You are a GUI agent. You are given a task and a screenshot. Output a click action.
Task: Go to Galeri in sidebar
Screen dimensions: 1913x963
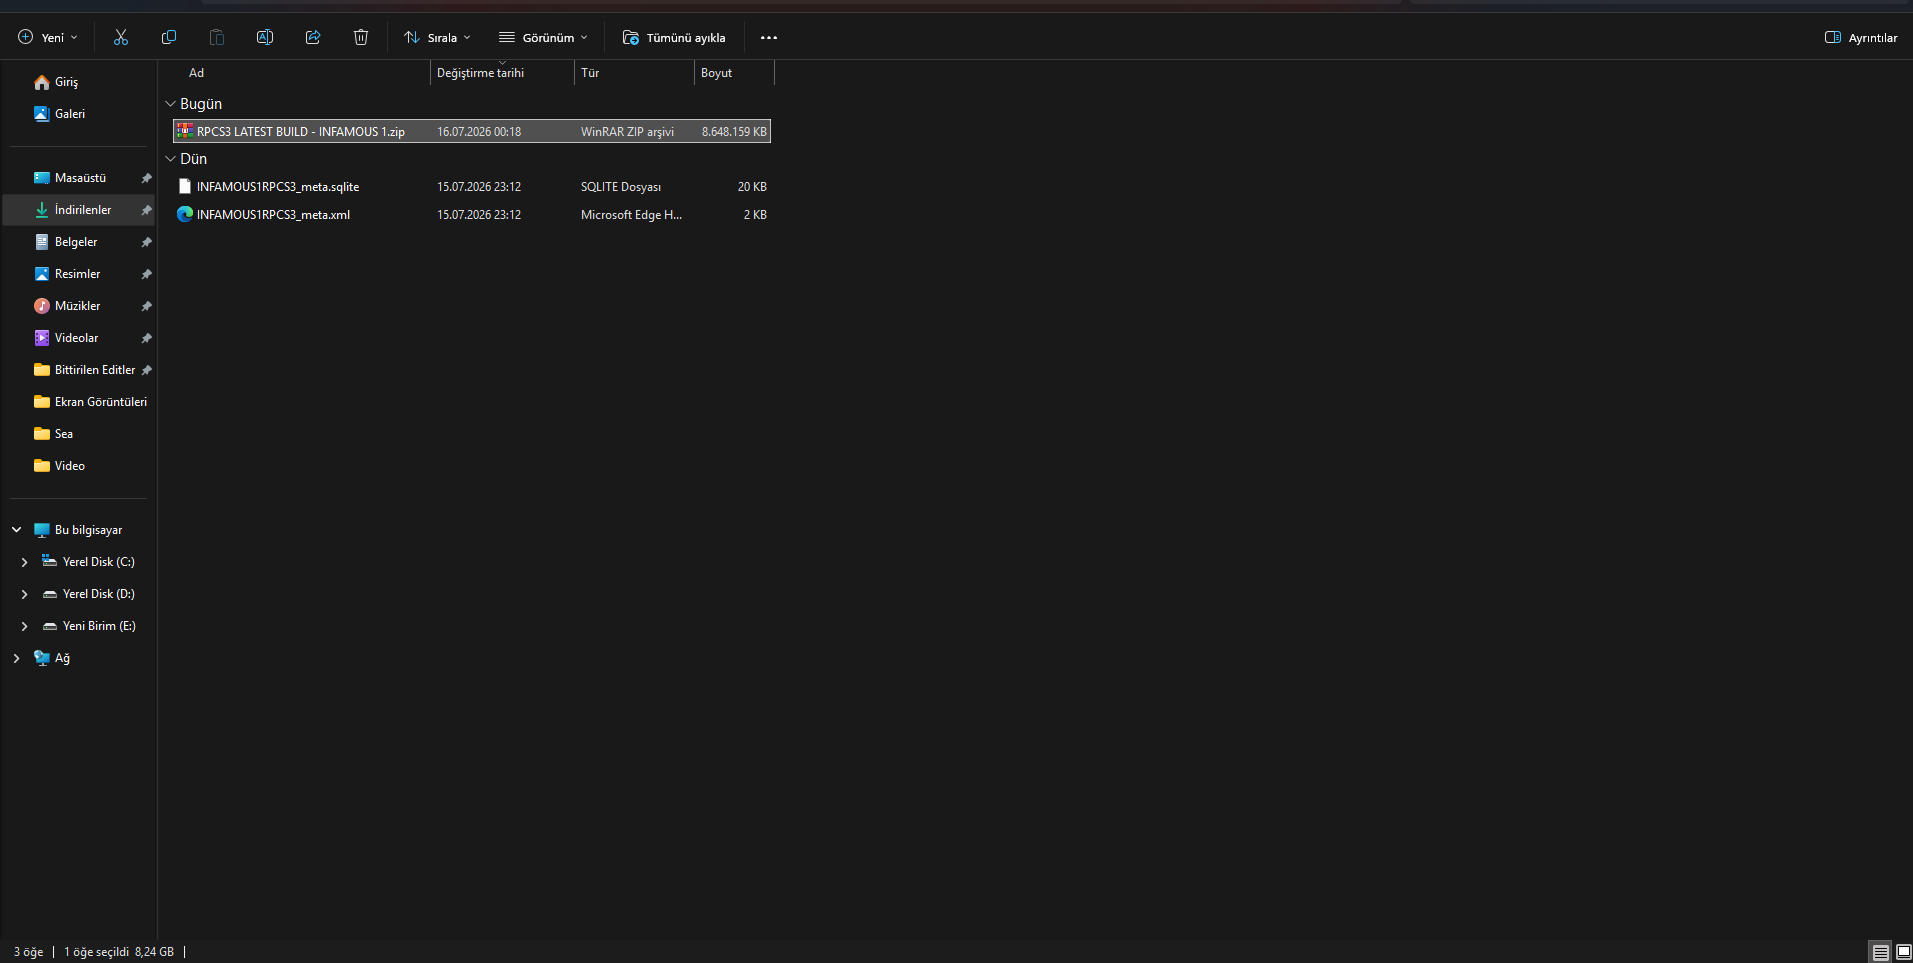point(70,114)
